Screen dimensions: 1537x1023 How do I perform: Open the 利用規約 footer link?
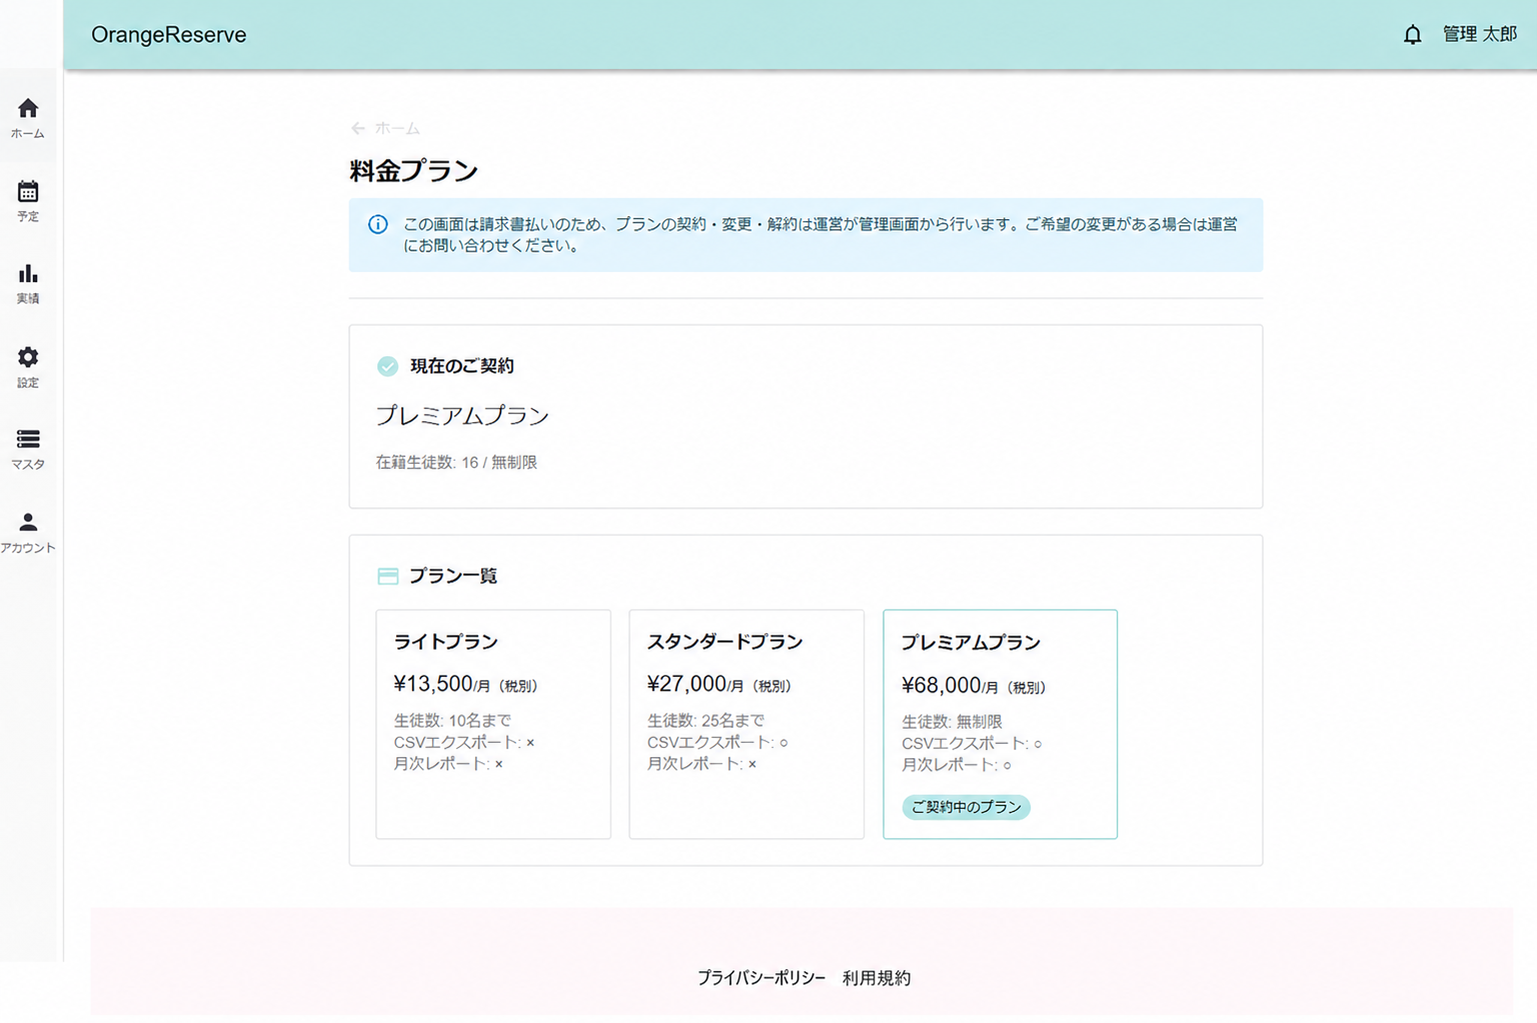tap(876, 978)
